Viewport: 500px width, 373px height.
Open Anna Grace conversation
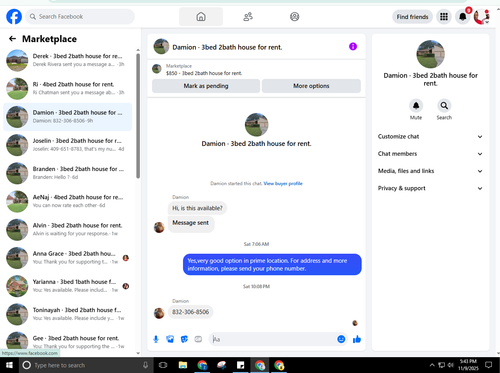tap(68, 258)
